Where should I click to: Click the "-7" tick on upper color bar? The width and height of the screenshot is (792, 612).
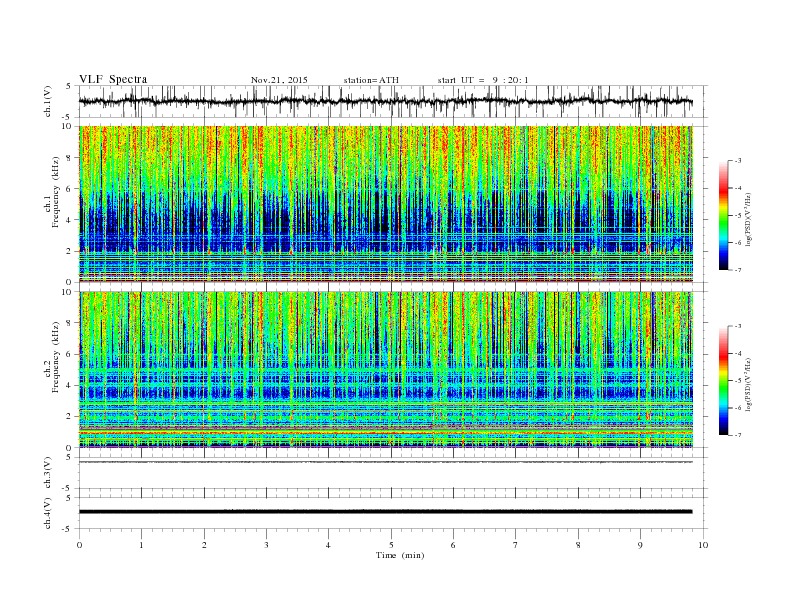(737, 270)
